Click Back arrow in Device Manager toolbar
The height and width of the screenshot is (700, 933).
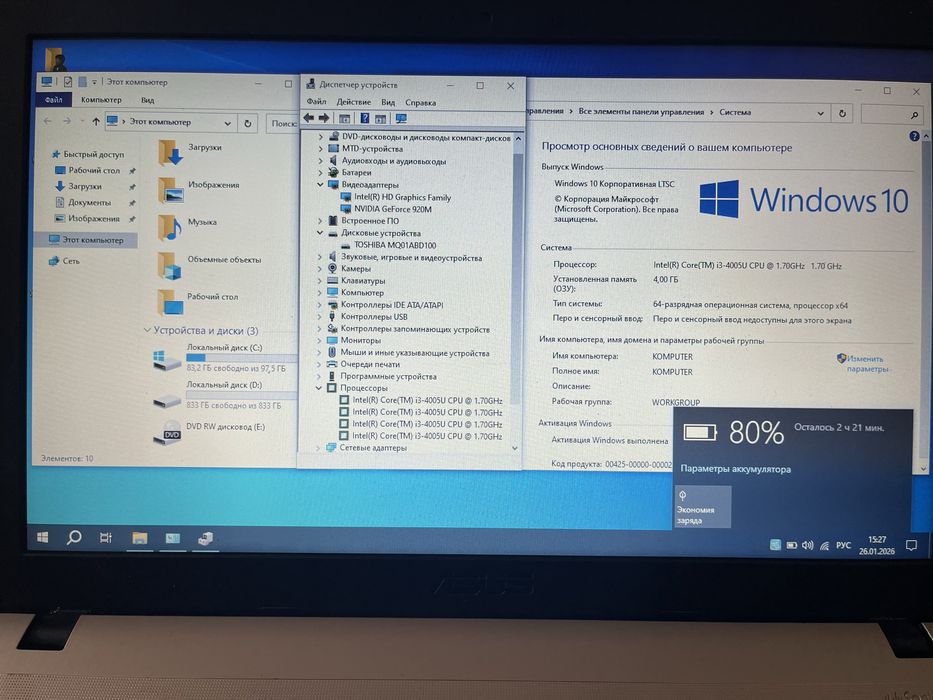click(x=308, y=118)
